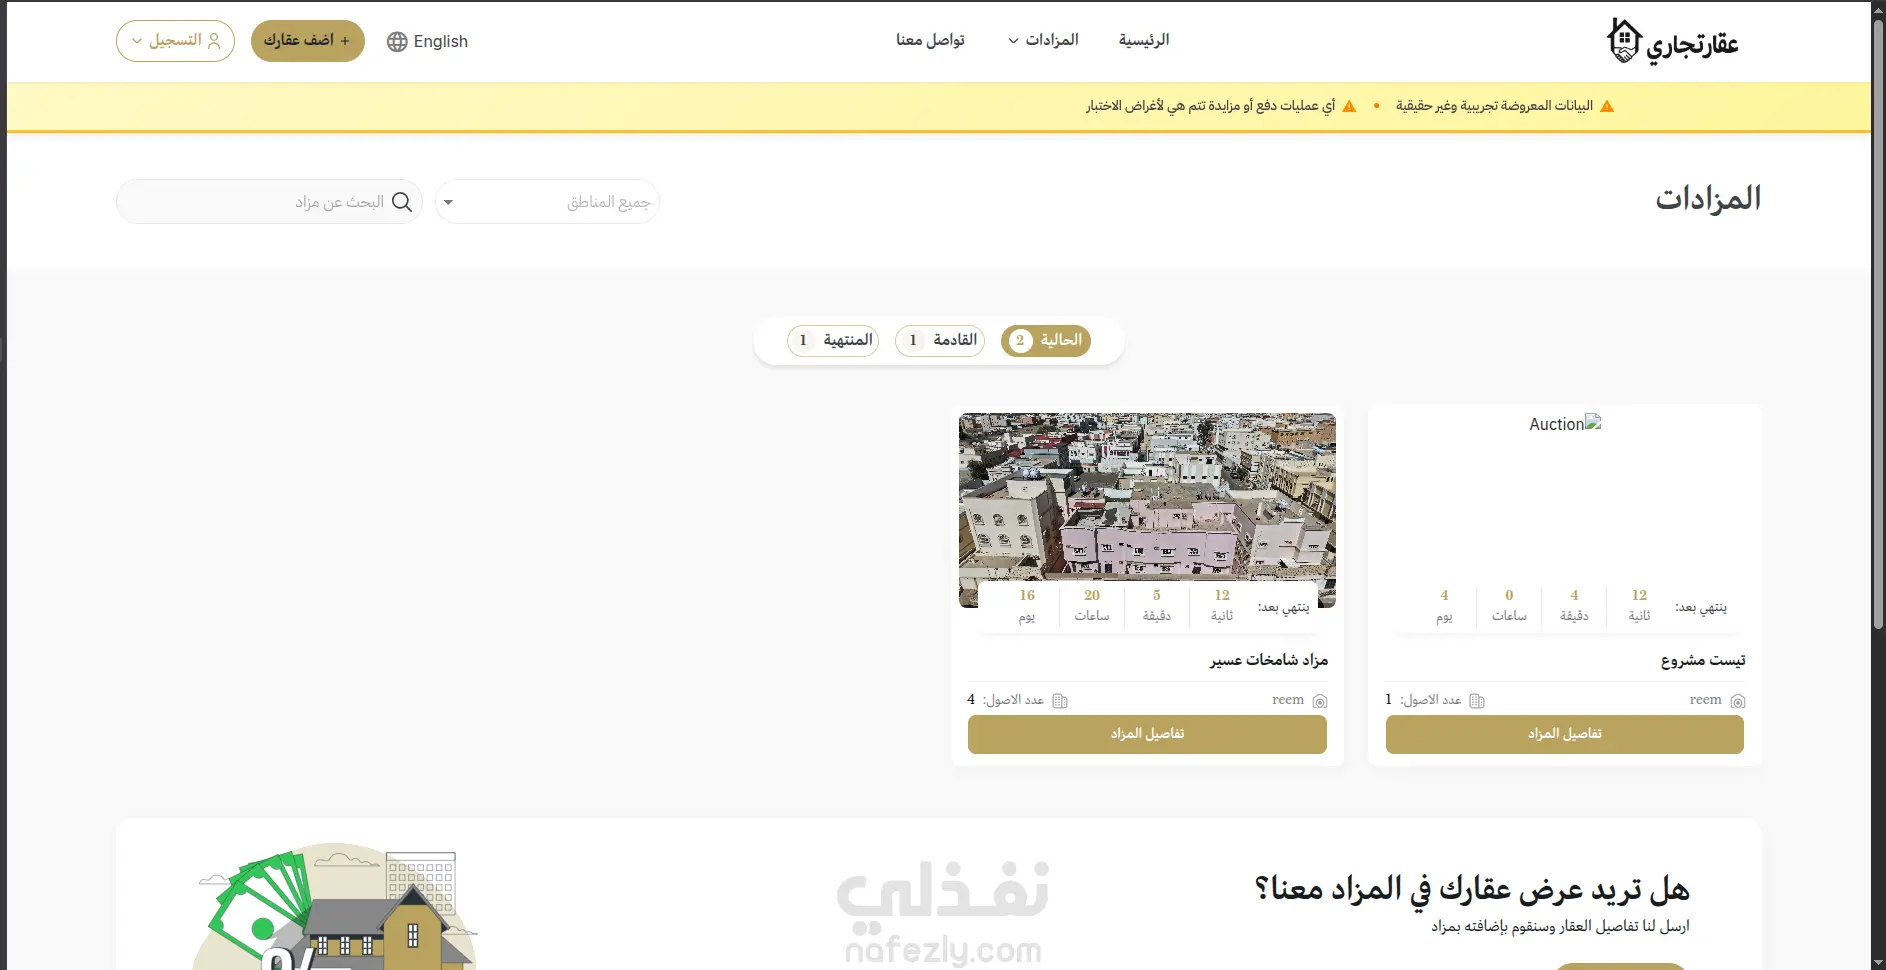Image resolution: width=1886 pixels, height=970 pixels.
Task: Expand the المزادات navigation menu
Action: pyautogui.click(x=1042, y=40)
